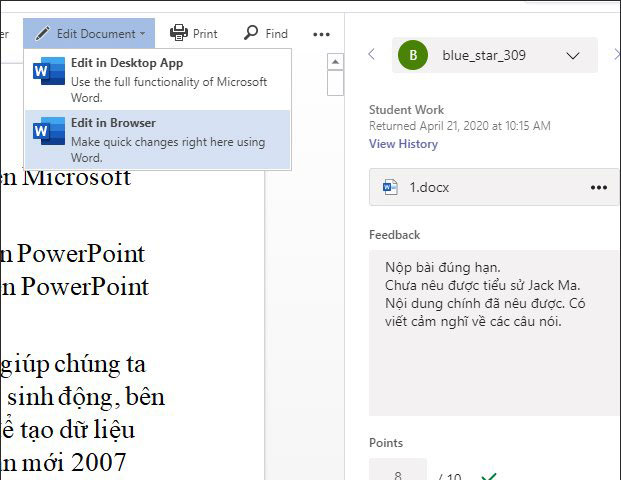
Task: Click the Student Work heading
Action: pos(406,110)
